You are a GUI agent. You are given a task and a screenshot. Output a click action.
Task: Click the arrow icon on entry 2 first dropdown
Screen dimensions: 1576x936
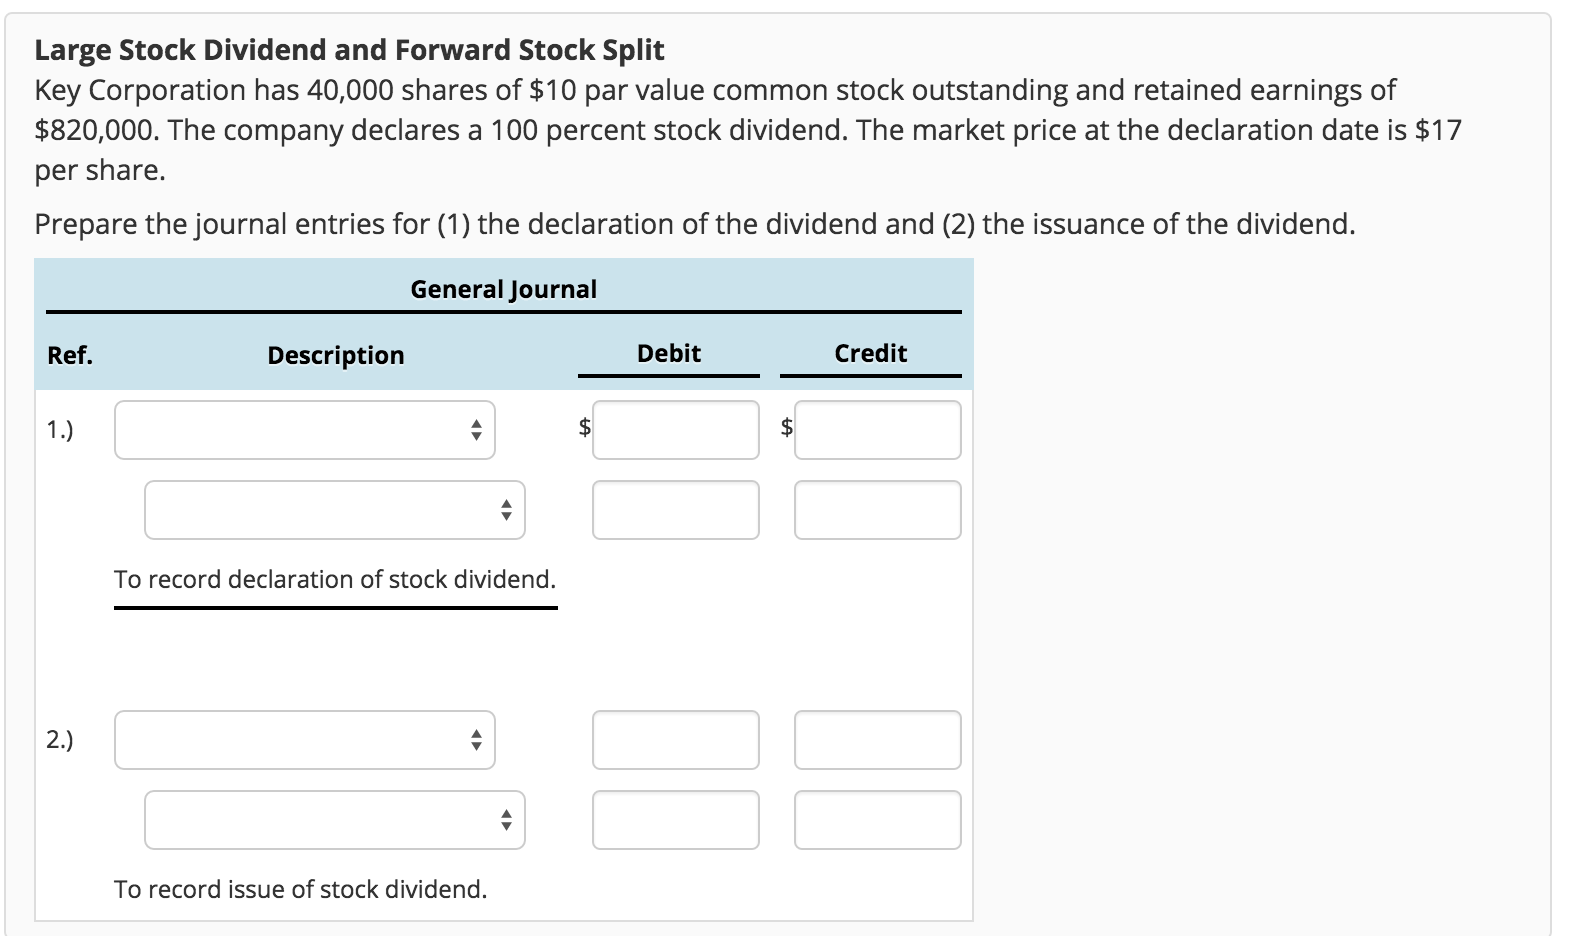coord(476,740)
